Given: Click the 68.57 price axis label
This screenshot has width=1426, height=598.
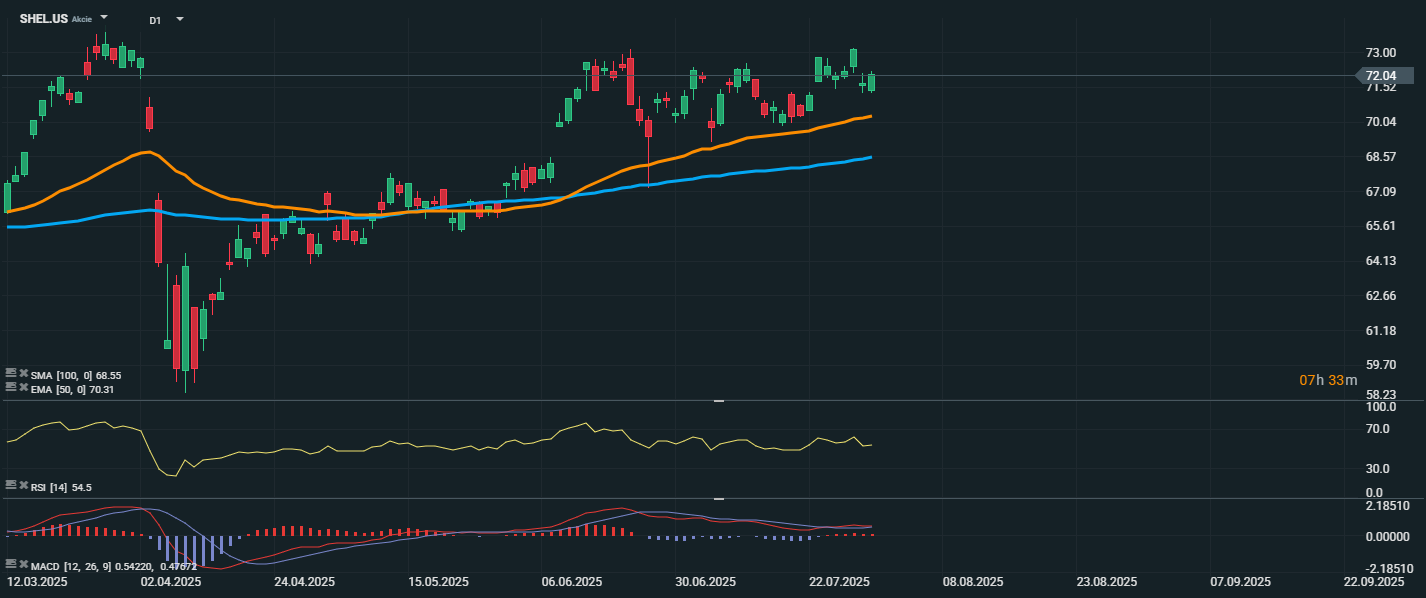Looking at the screenshot, I should [x=1381, y=157].
